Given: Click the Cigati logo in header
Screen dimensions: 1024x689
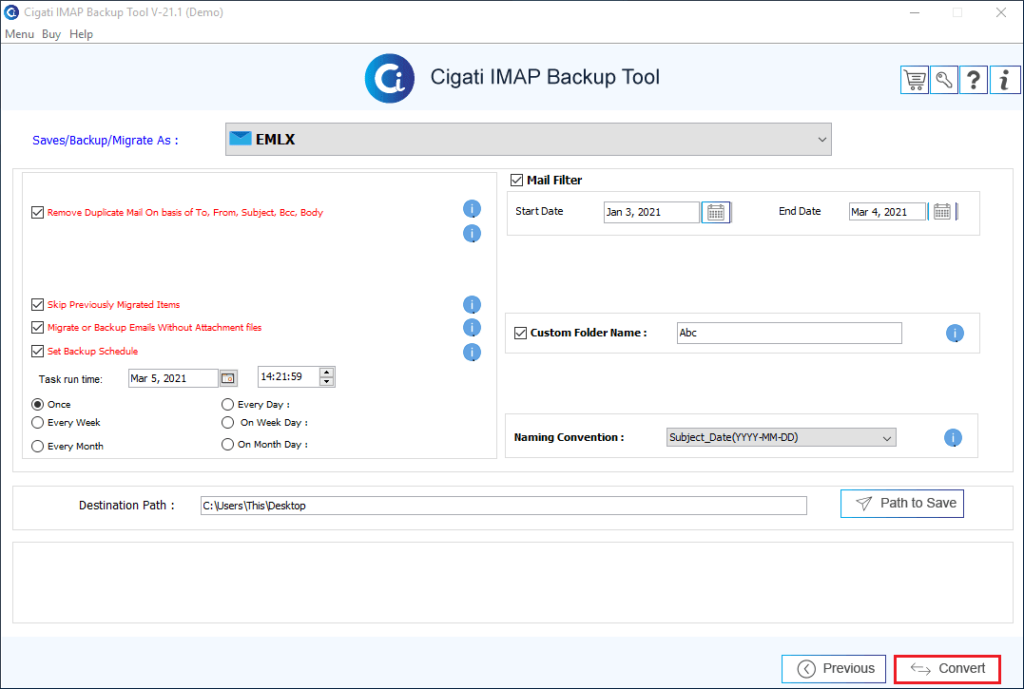Looking at the screenshot, I should [x=389, y=78].
